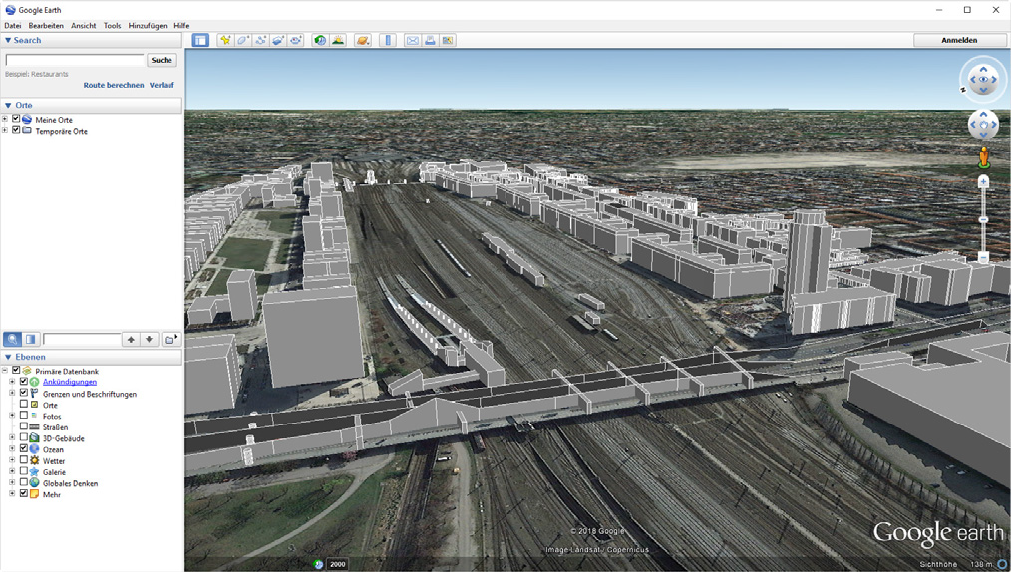Click the print icon in toolbar

tap(430, 40)
